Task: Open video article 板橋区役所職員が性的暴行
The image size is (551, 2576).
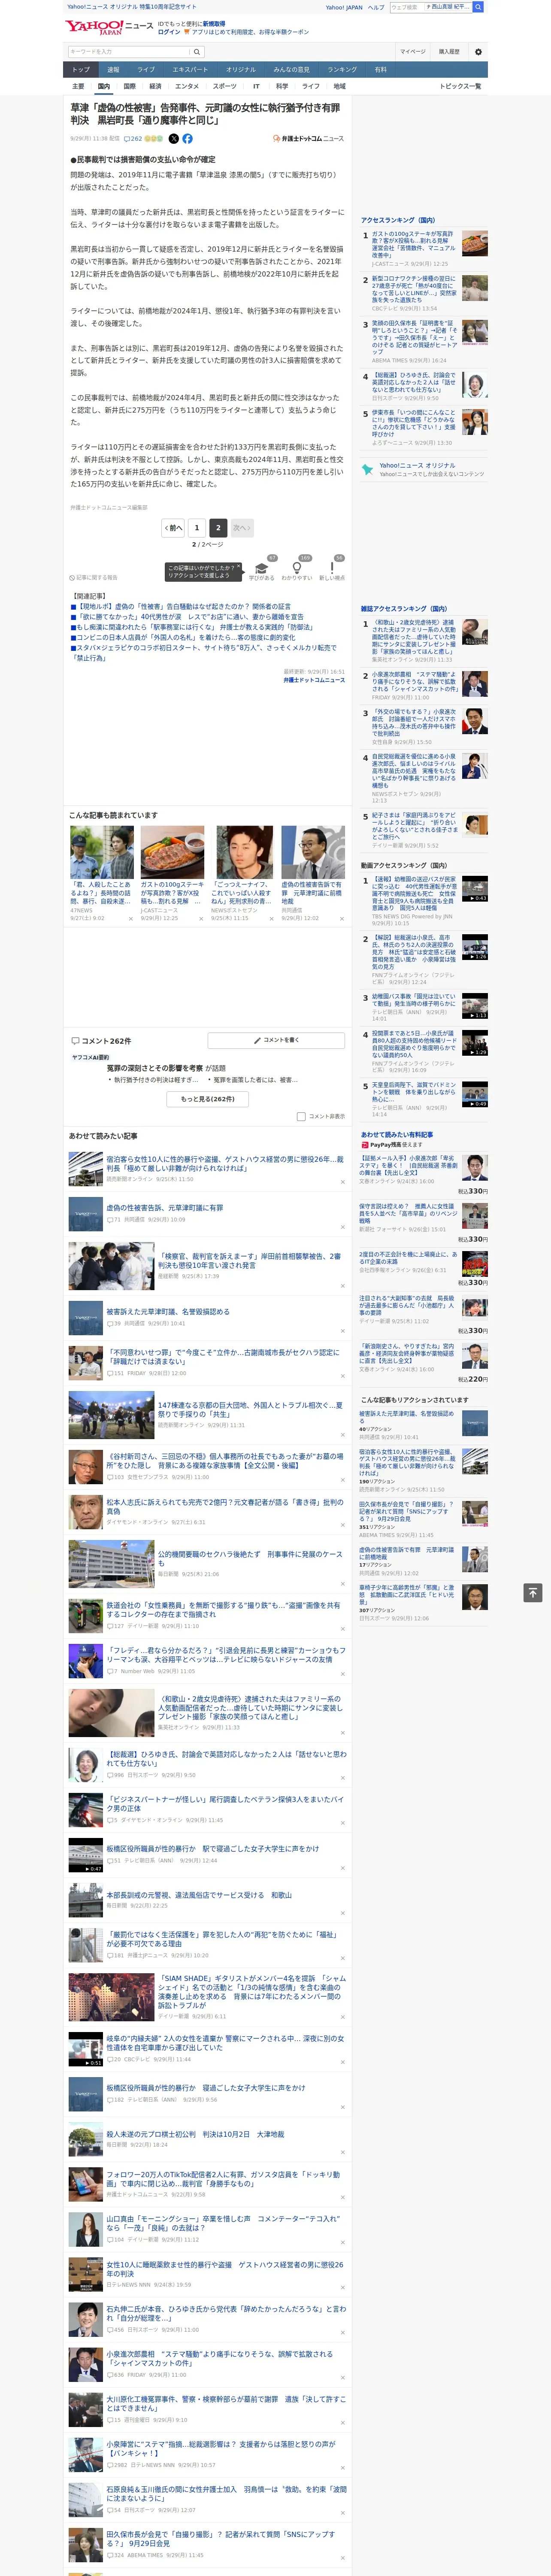Action: coord(213,1849)
